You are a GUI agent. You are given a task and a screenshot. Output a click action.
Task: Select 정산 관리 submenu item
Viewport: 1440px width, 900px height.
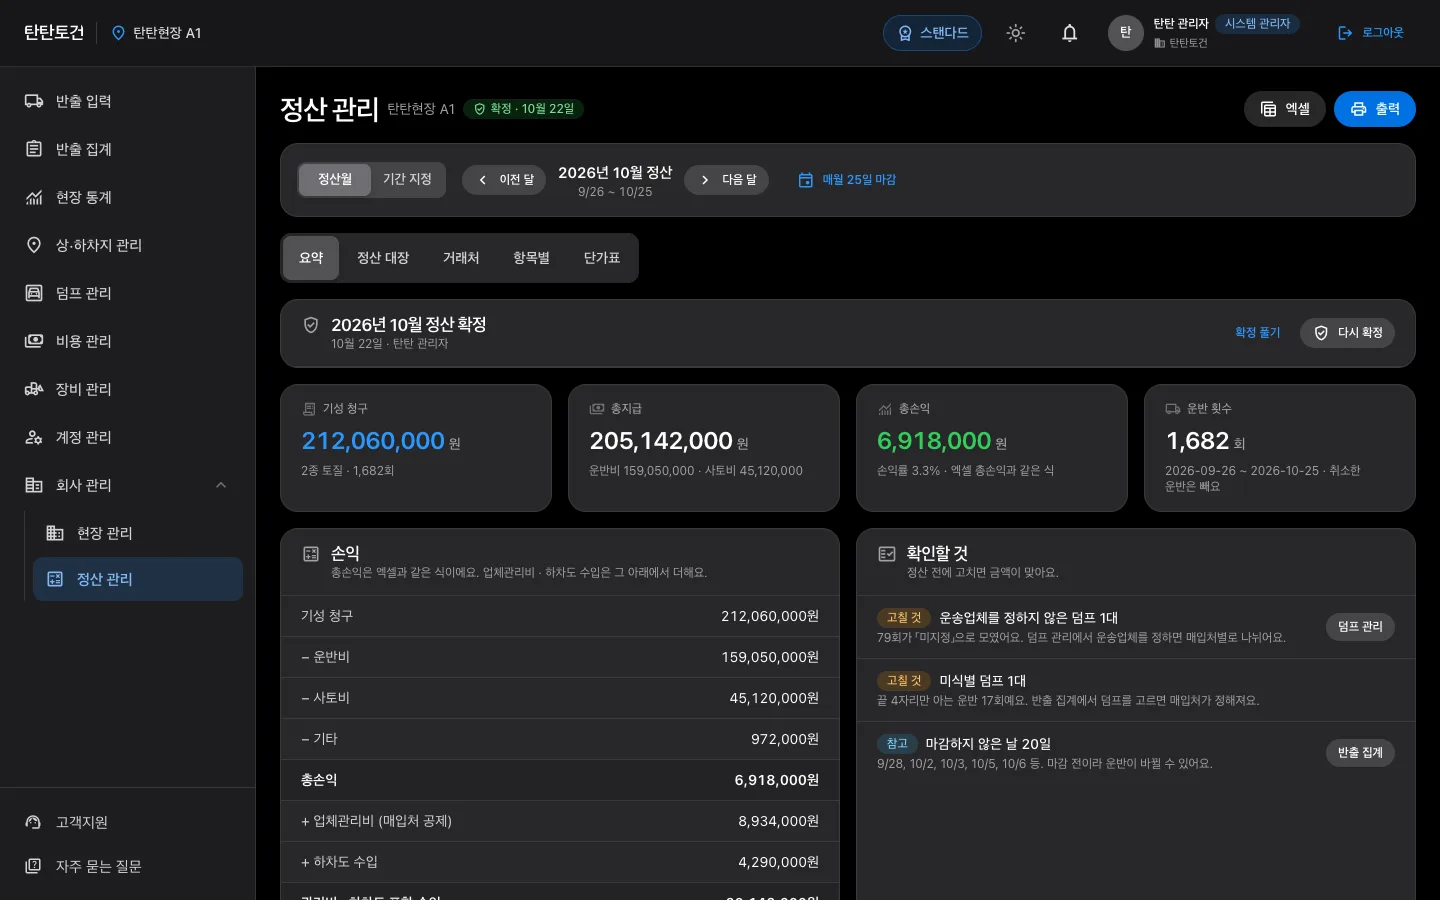pyautogui.click(x=138, y=579)
